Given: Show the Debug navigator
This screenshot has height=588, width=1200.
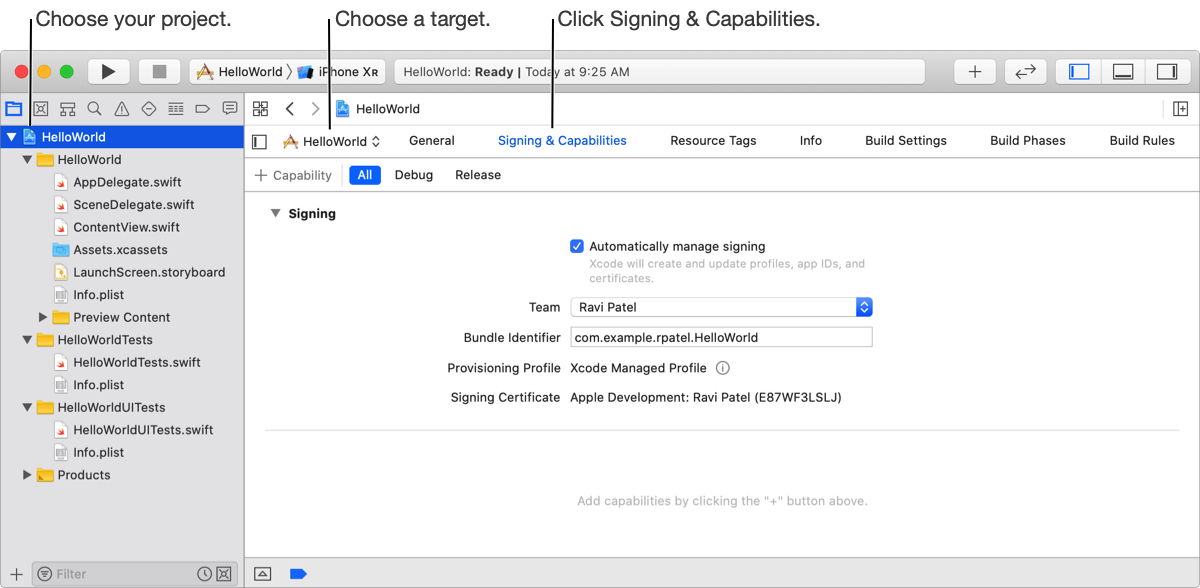Looking at the screenshot, I should pyautogui.click(x=175, y=108).
